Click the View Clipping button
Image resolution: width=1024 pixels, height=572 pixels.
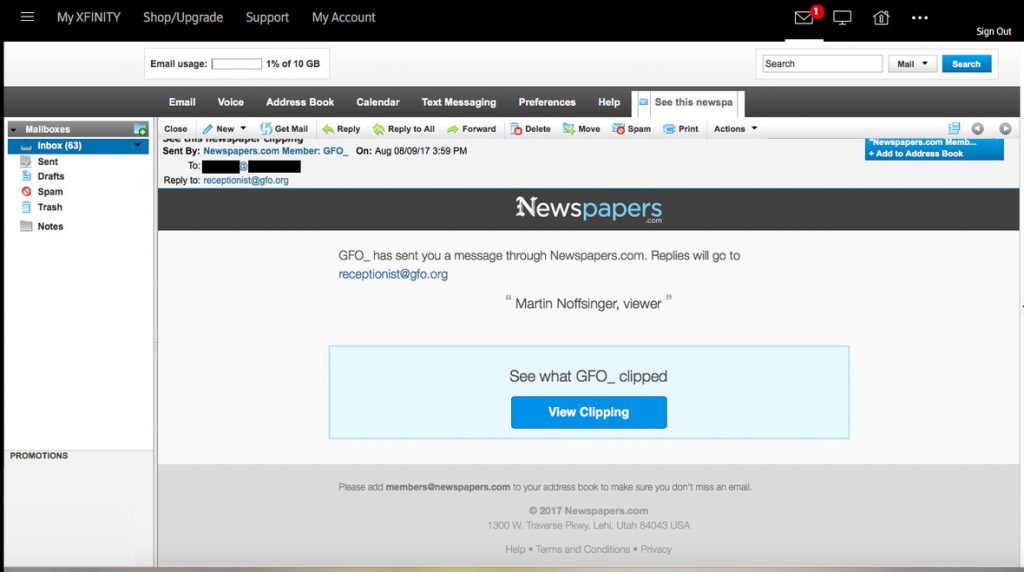coord(588,412)
